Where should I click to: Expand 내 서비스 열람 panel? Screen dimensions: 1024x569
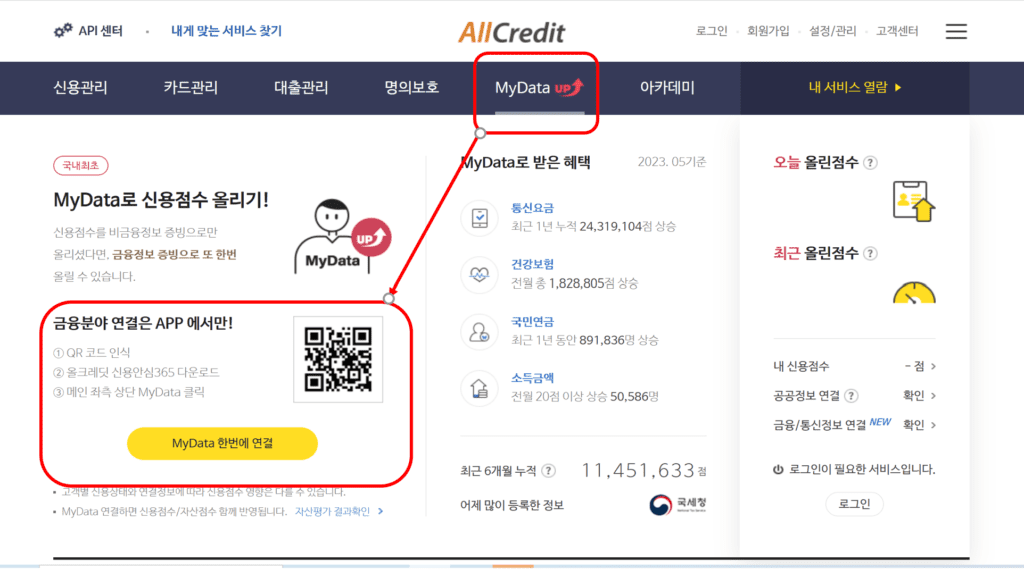pos(855,88)
